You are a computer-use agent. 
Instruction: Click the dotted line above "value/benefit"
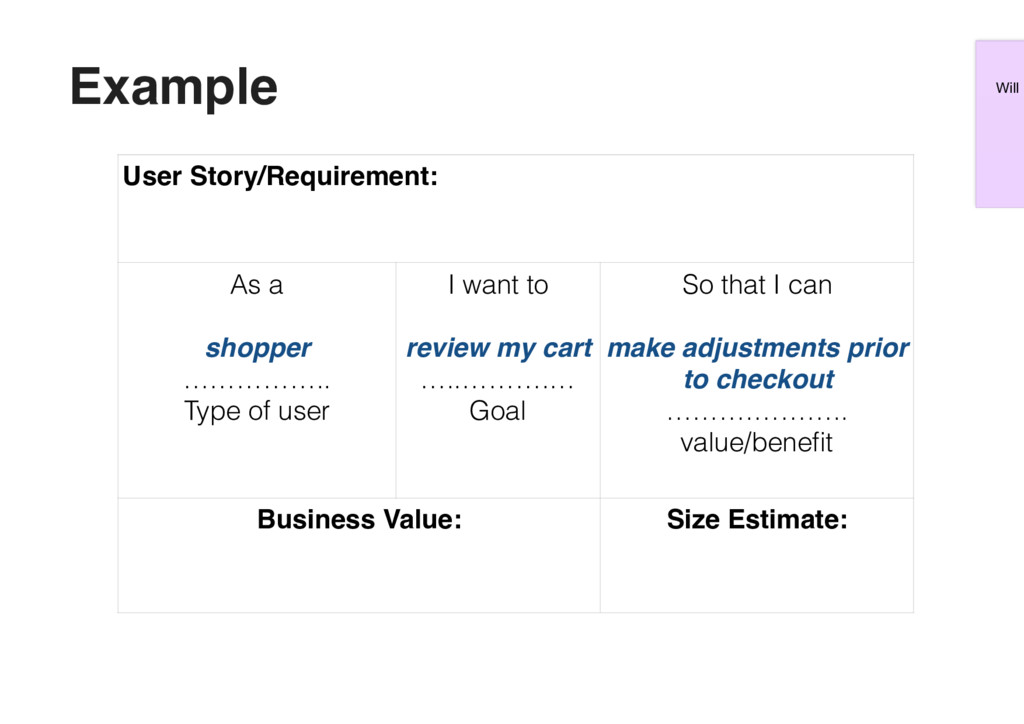click(756, 415)
